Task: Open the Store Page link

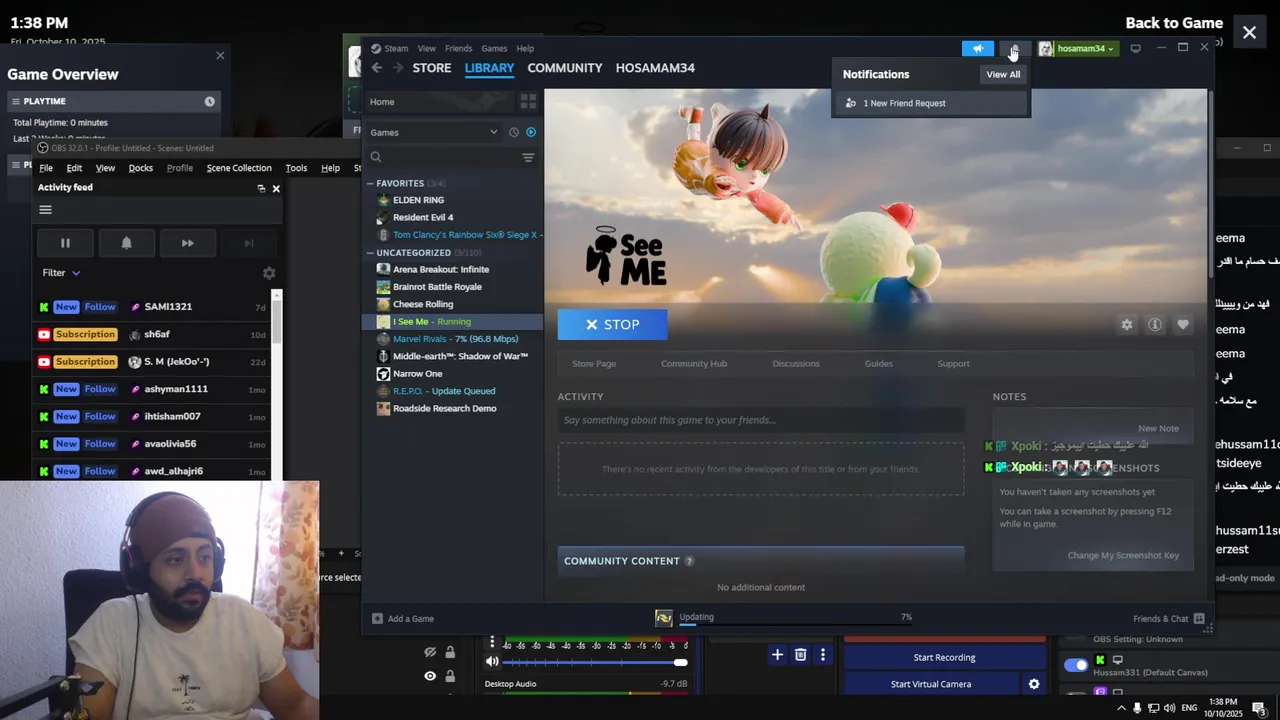Action: 594,364
